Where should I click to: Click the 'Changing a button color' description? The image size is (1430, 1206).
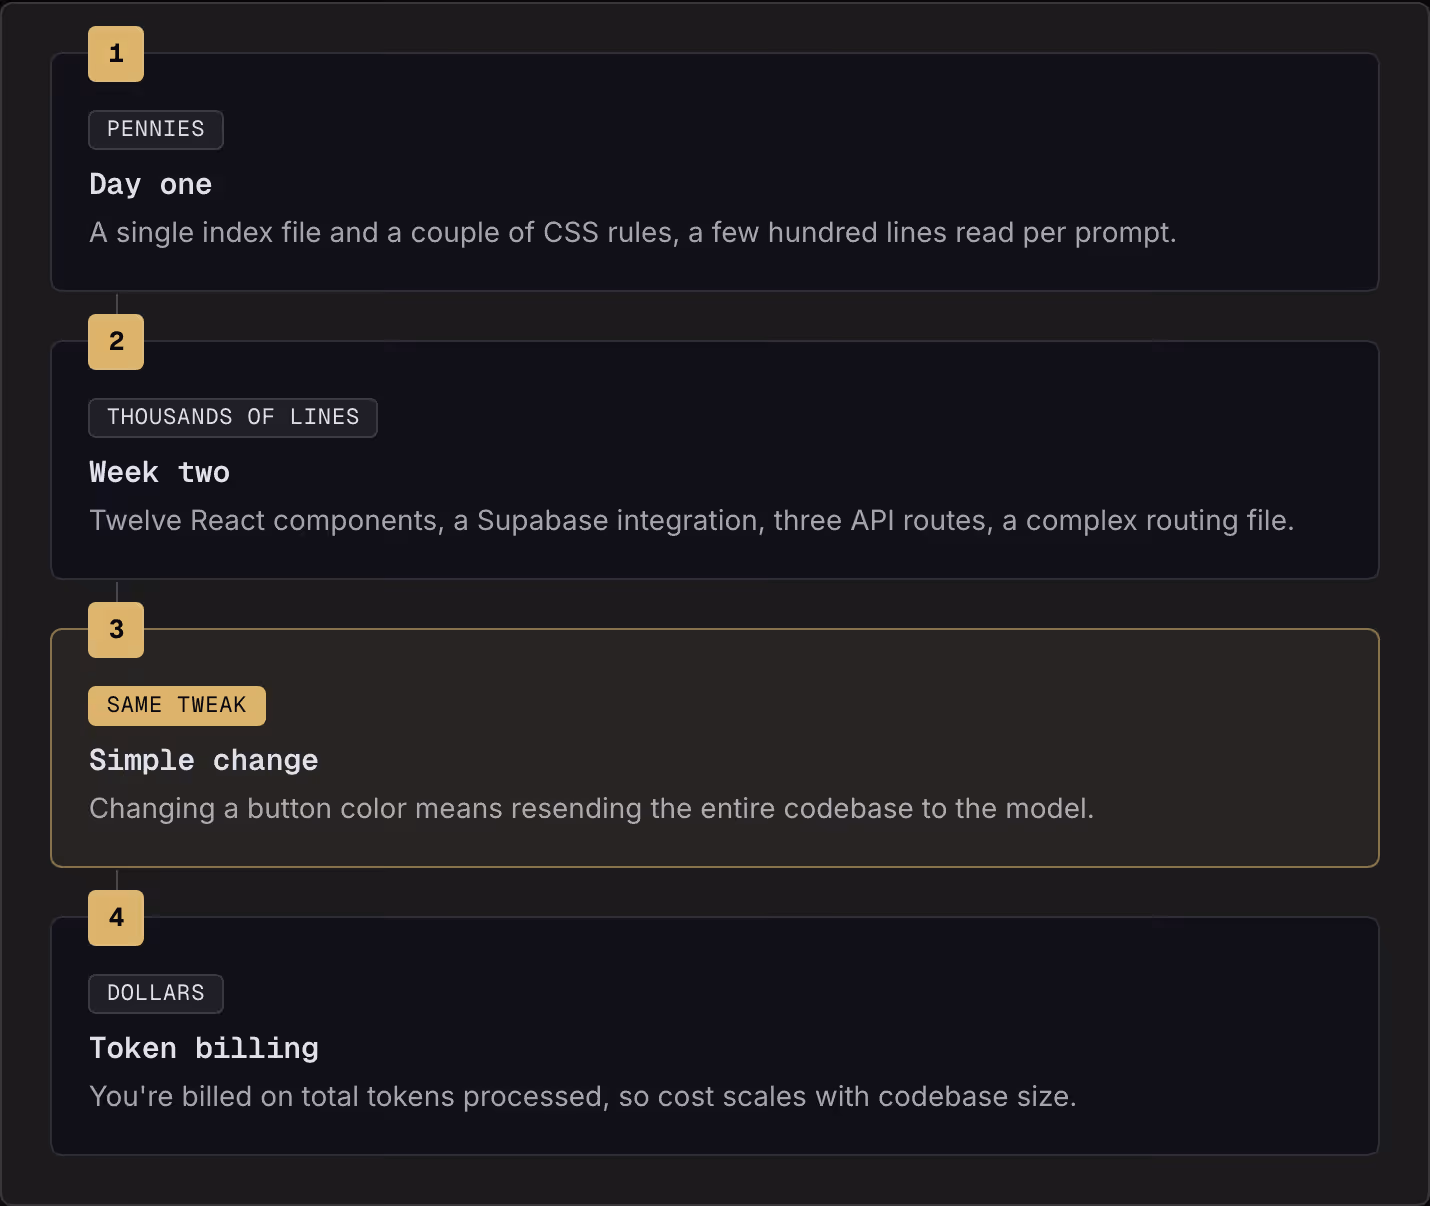[592, 809]
